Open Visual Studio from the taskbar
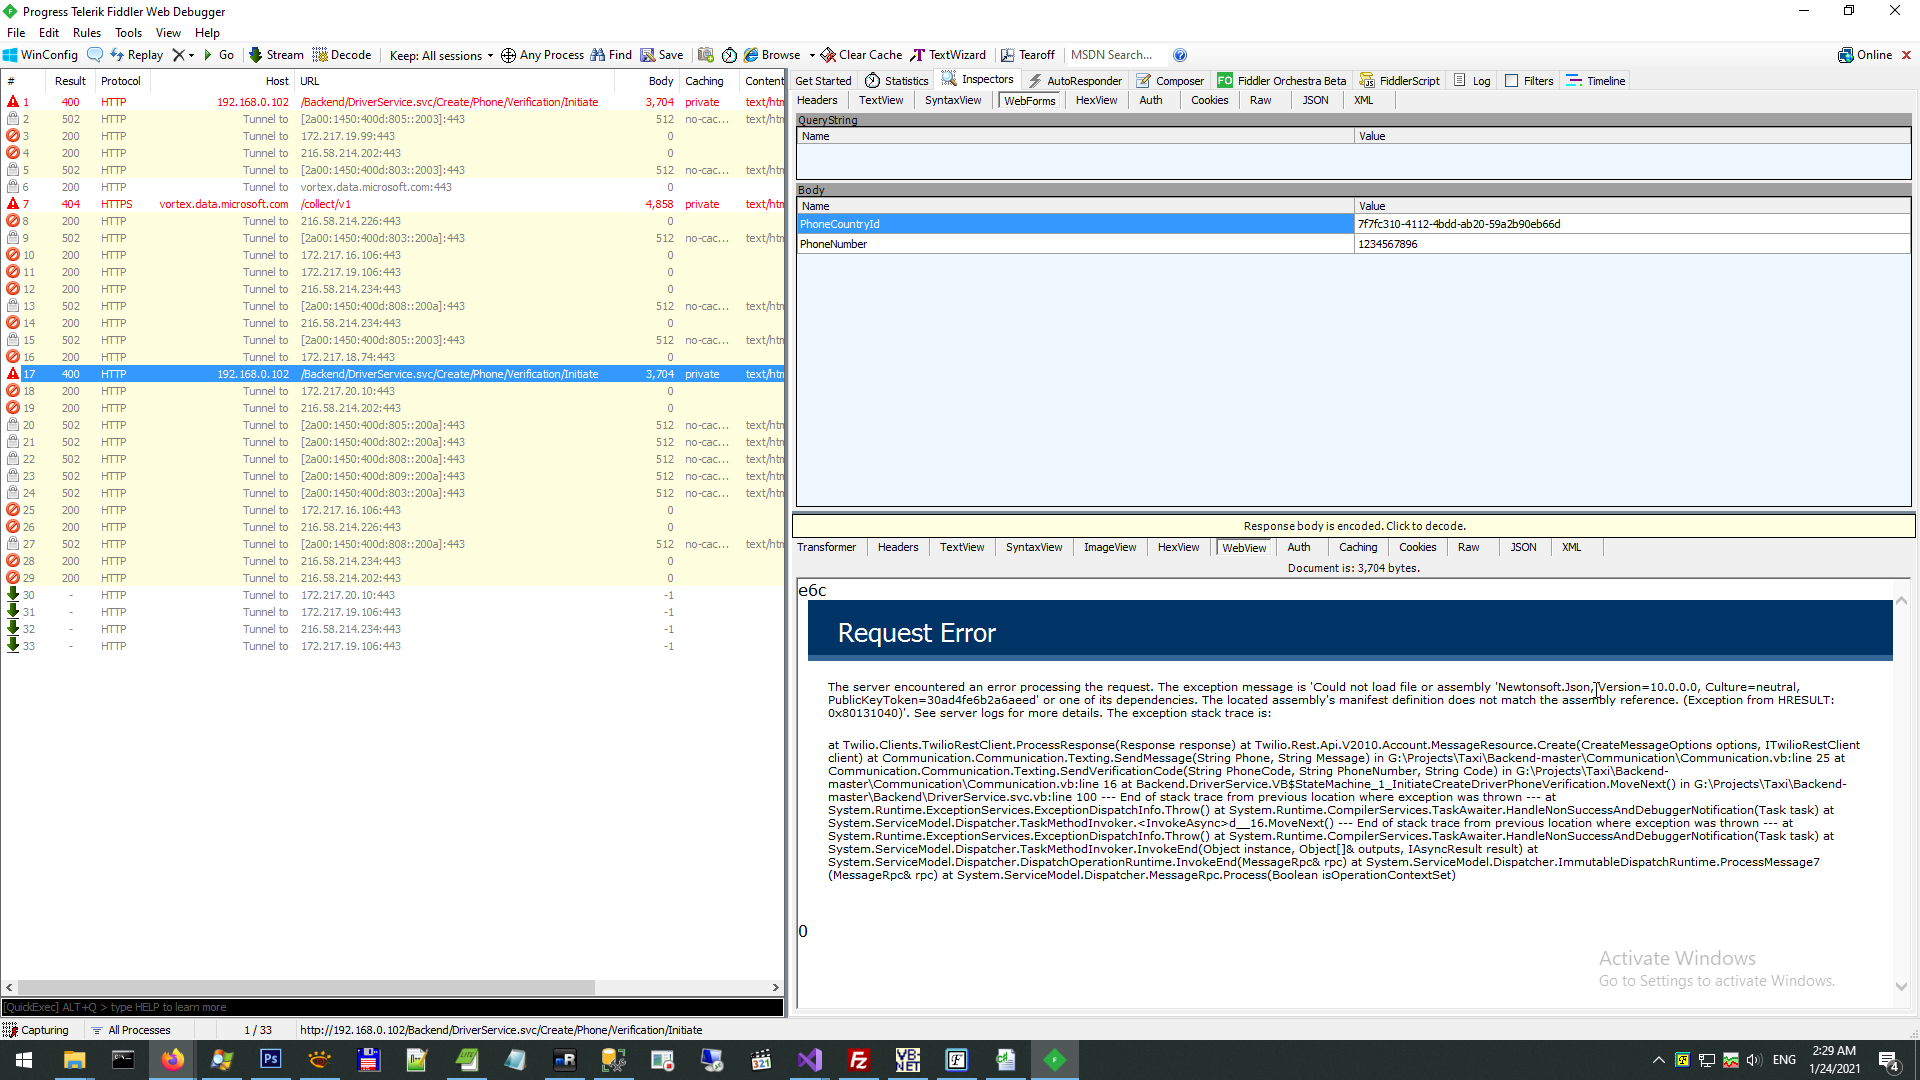 pos(809,1060)
